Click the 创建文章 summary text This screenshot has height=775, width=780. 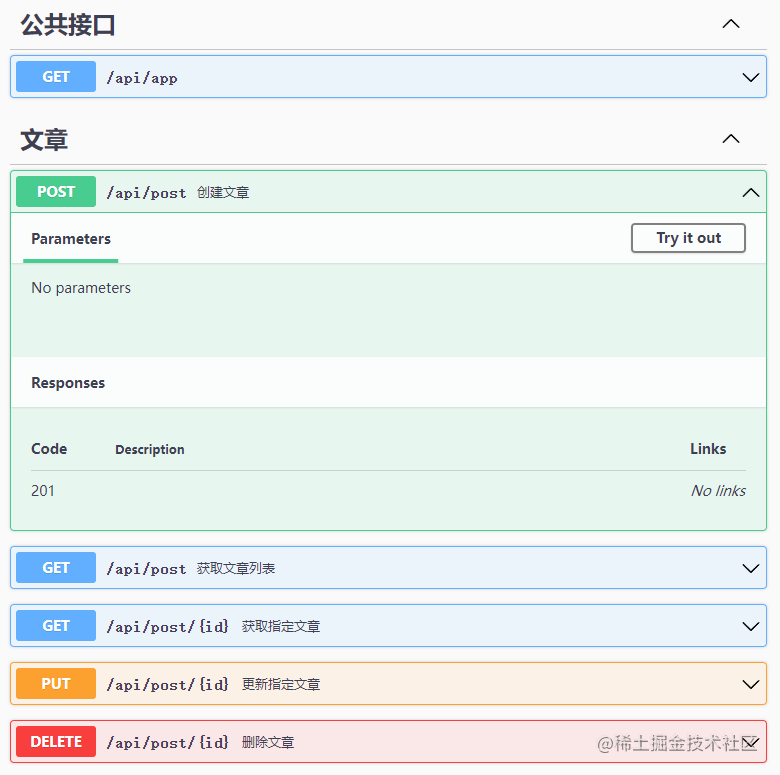click(223, 193)
